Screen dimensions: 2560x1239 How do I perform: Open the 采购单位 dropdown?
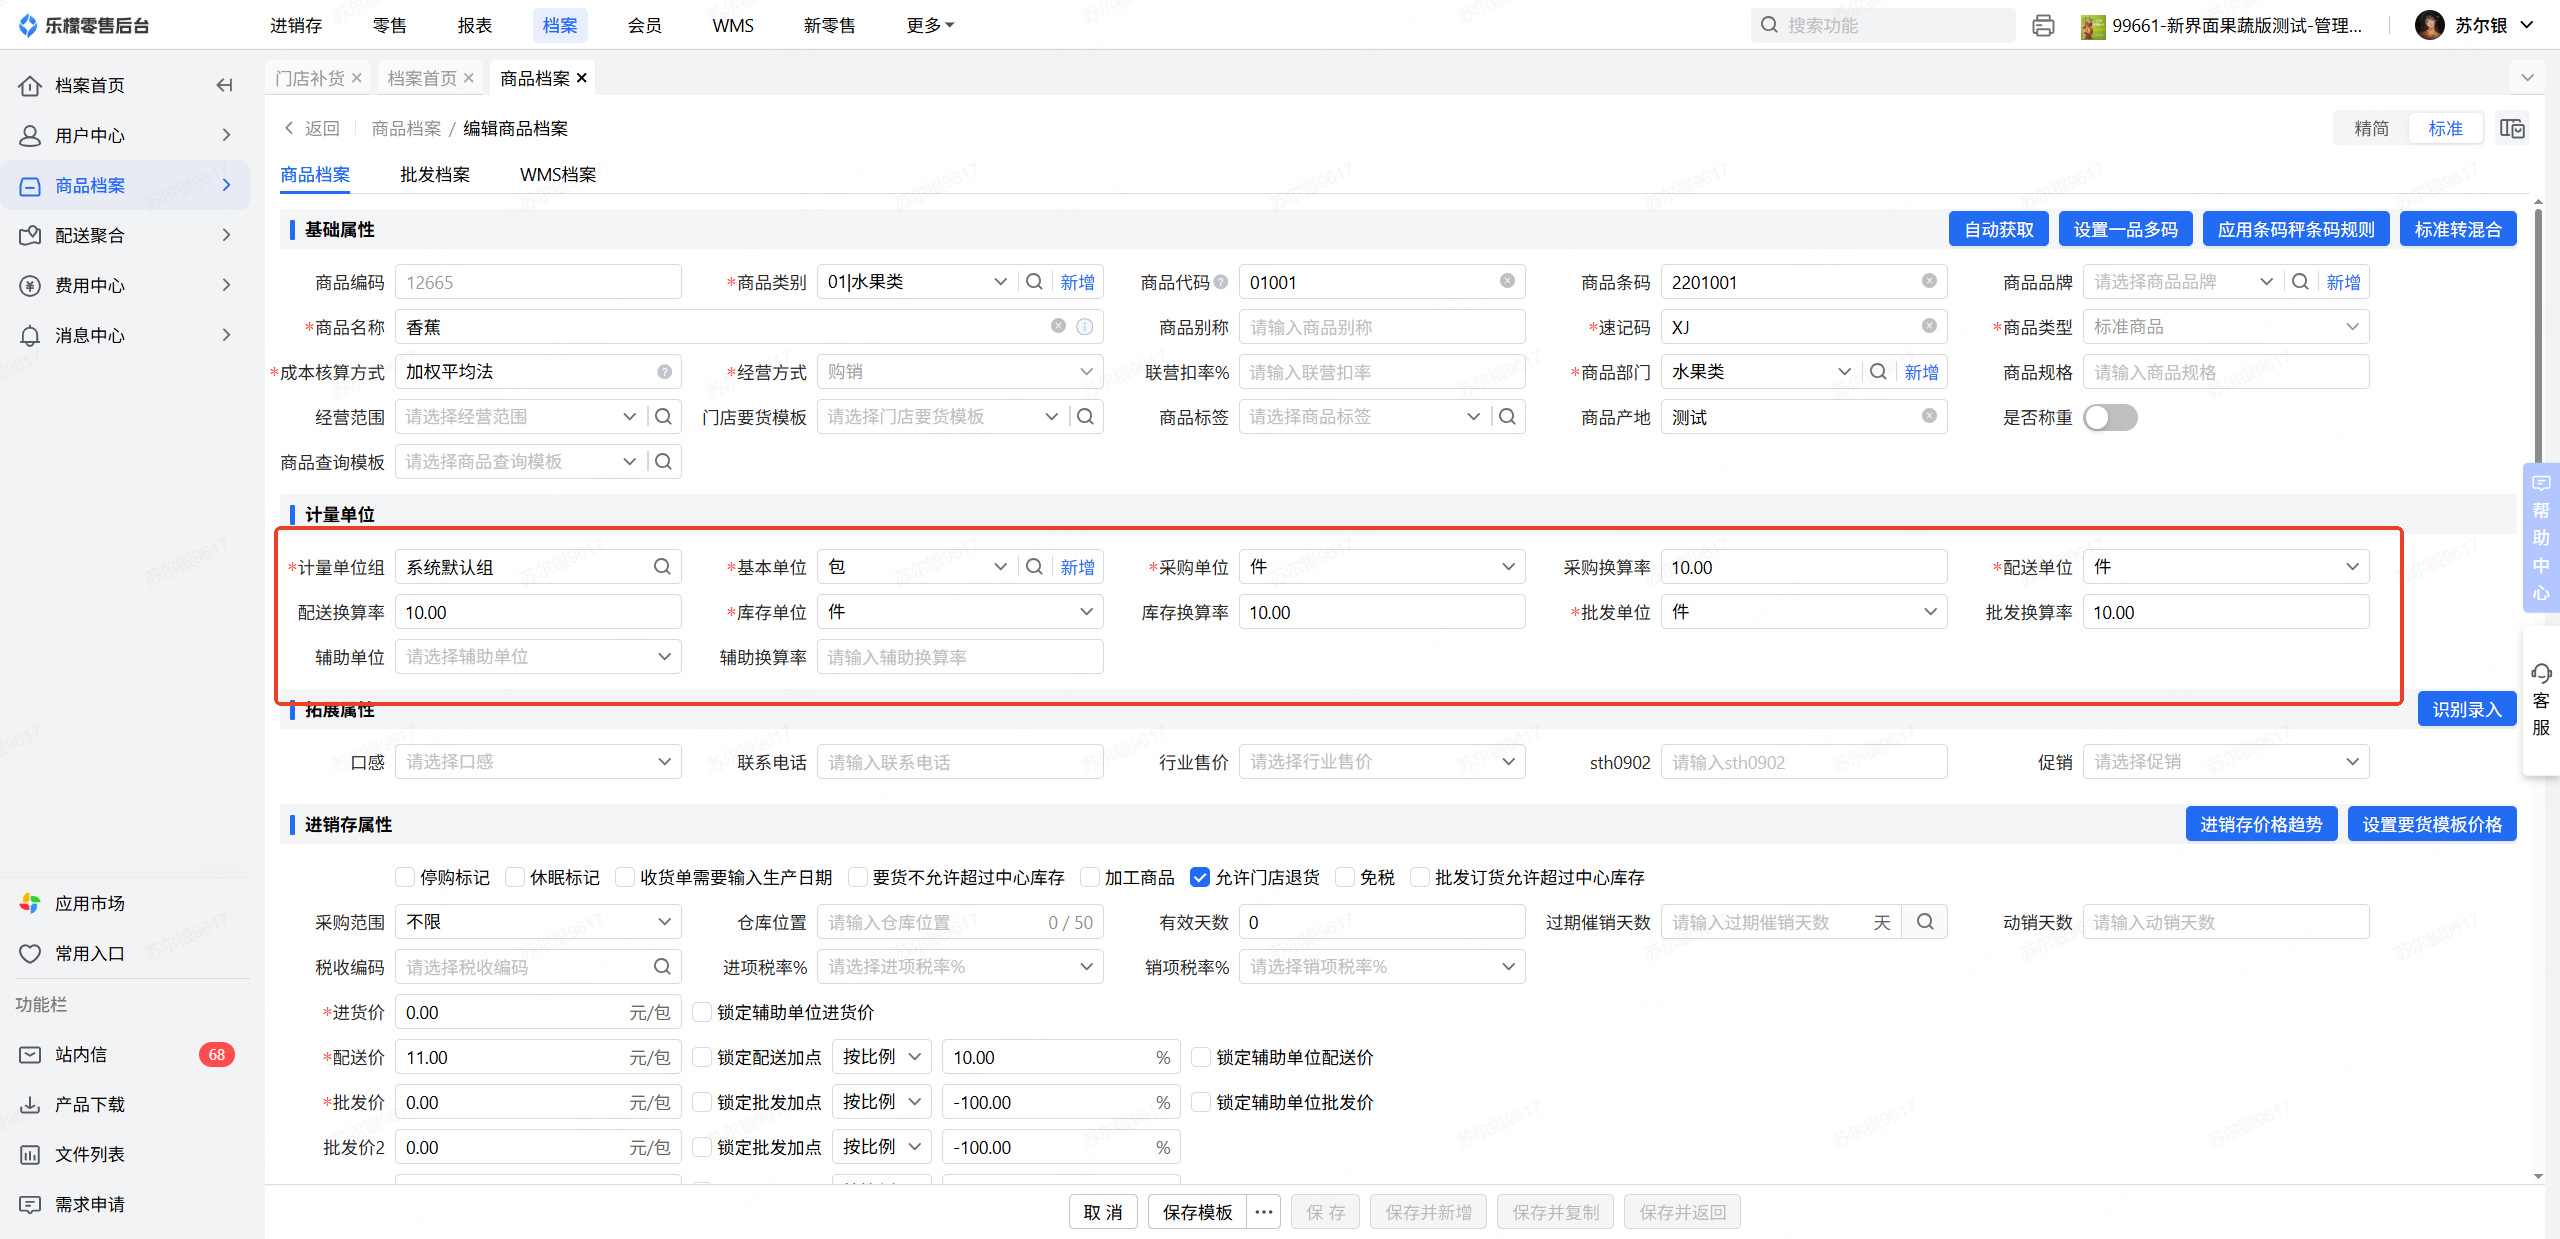pos(1381,567)
